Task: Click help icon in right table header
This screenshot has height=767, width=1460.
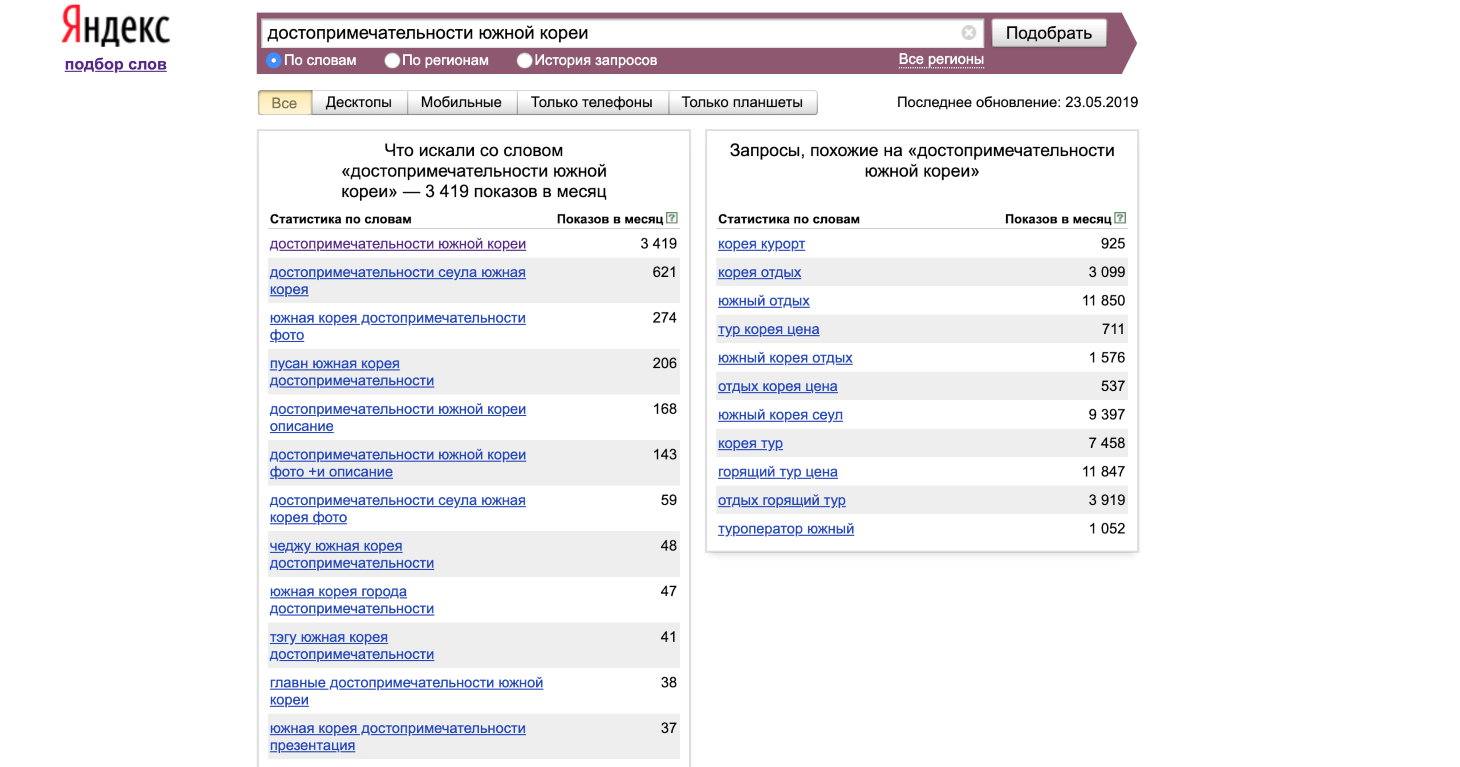Action: (1120, 218)
